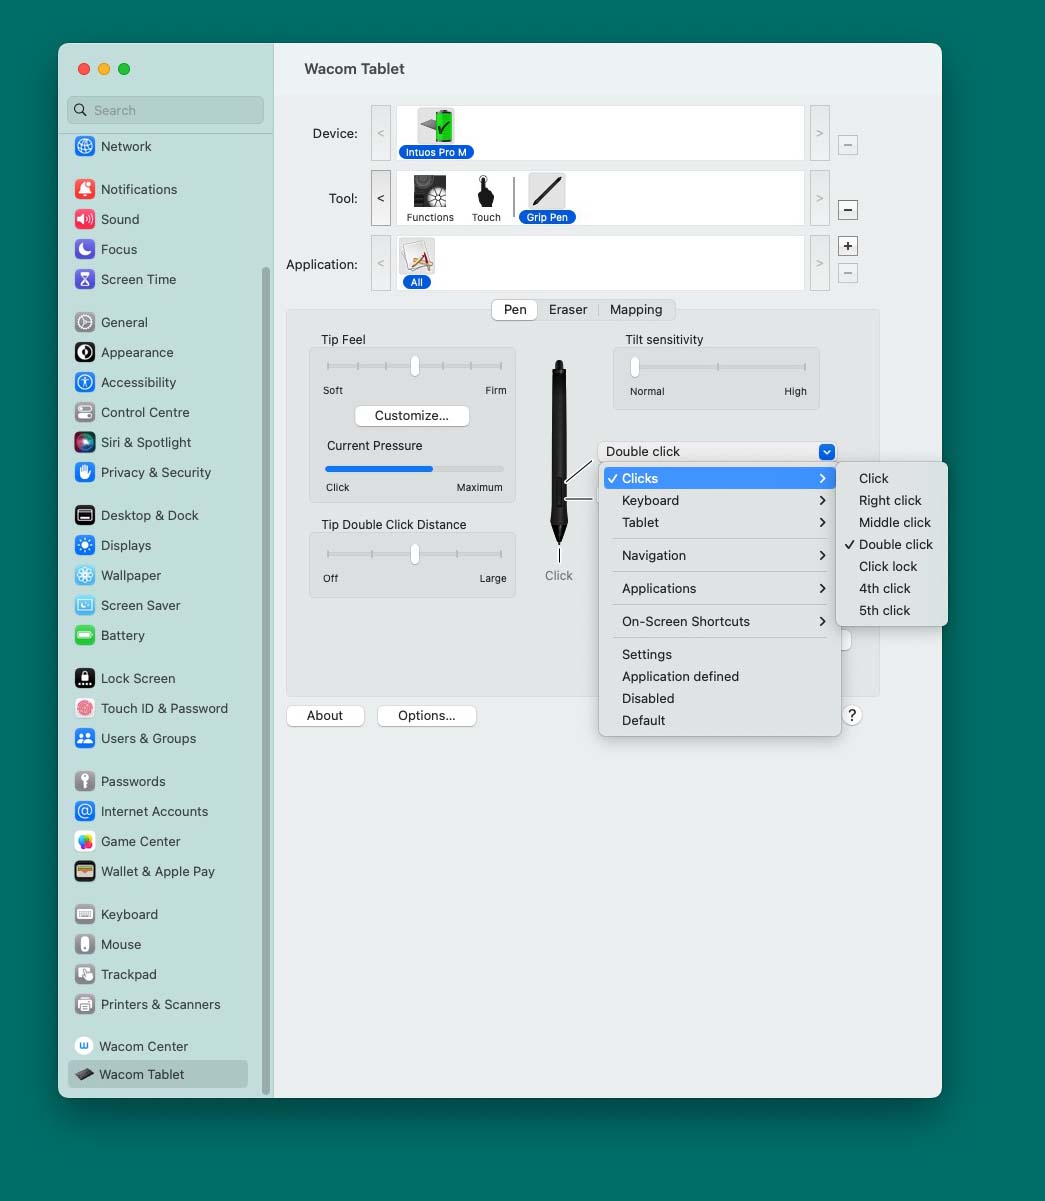This screenshot has height=1201, width=1045.
Task: Open Wacom Center from the sidebar
Action: coord(143,1045)
